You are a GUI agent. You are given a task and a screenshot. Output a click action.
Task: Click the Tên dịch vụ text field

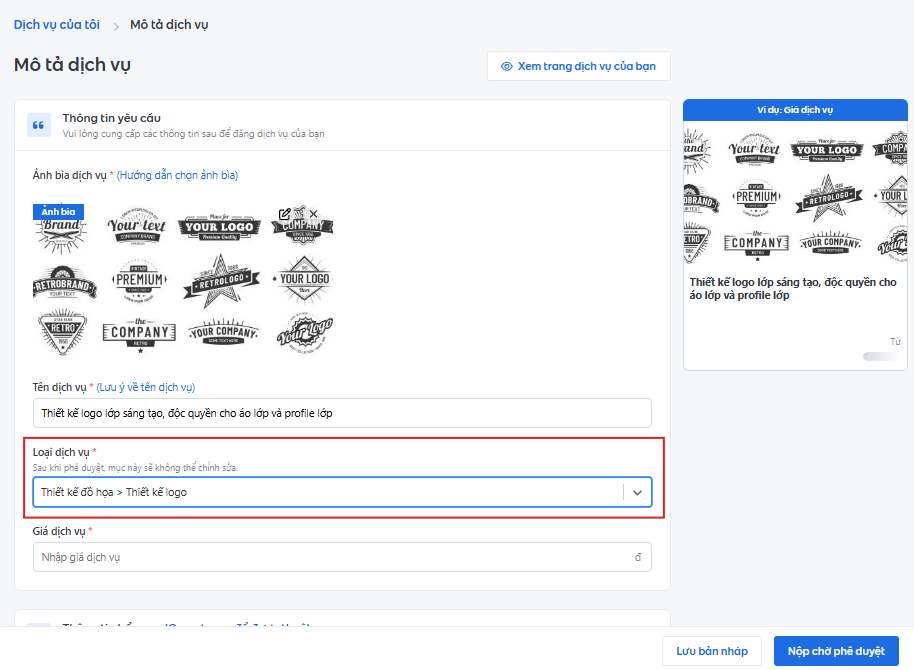[342, 413]
